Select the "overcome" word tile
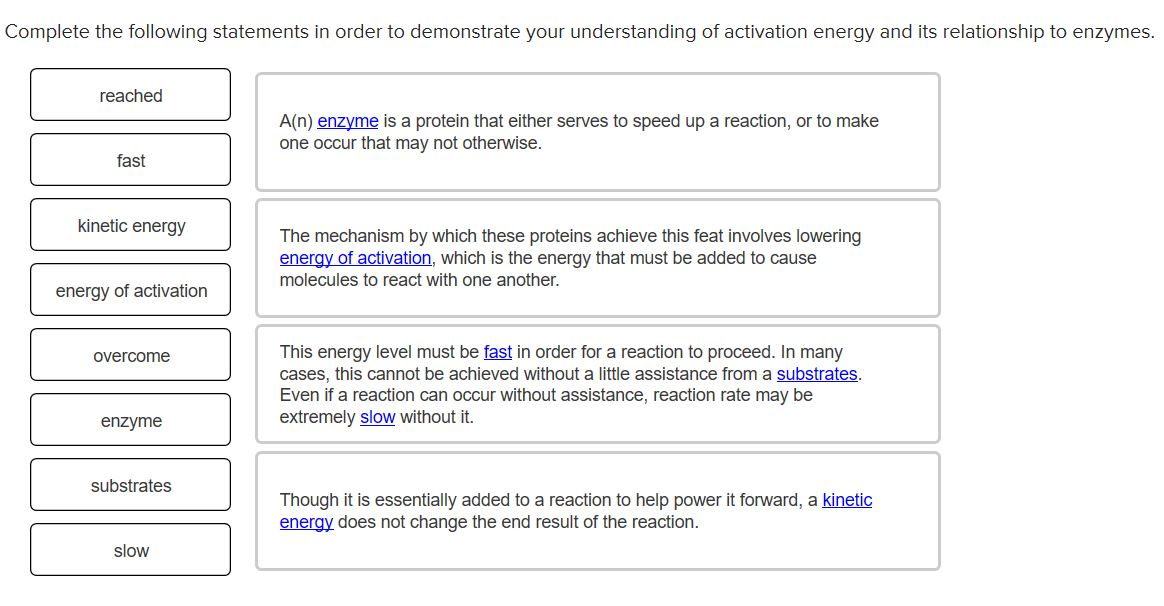 point(130,354)
